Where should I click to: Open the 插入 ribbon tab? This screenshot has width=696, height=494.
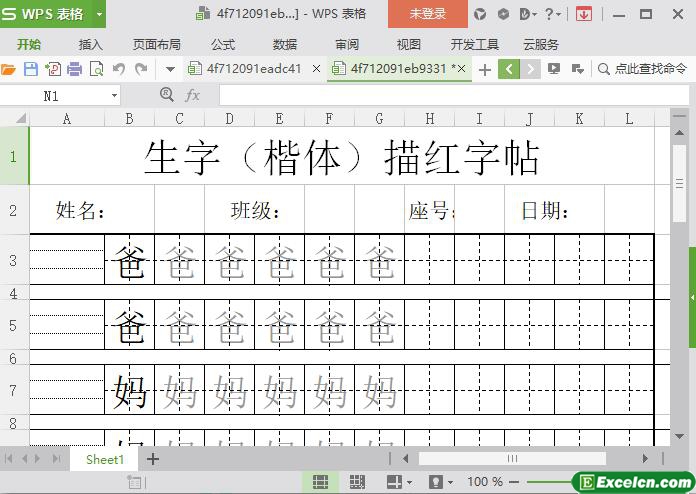(x=91, y=44)
